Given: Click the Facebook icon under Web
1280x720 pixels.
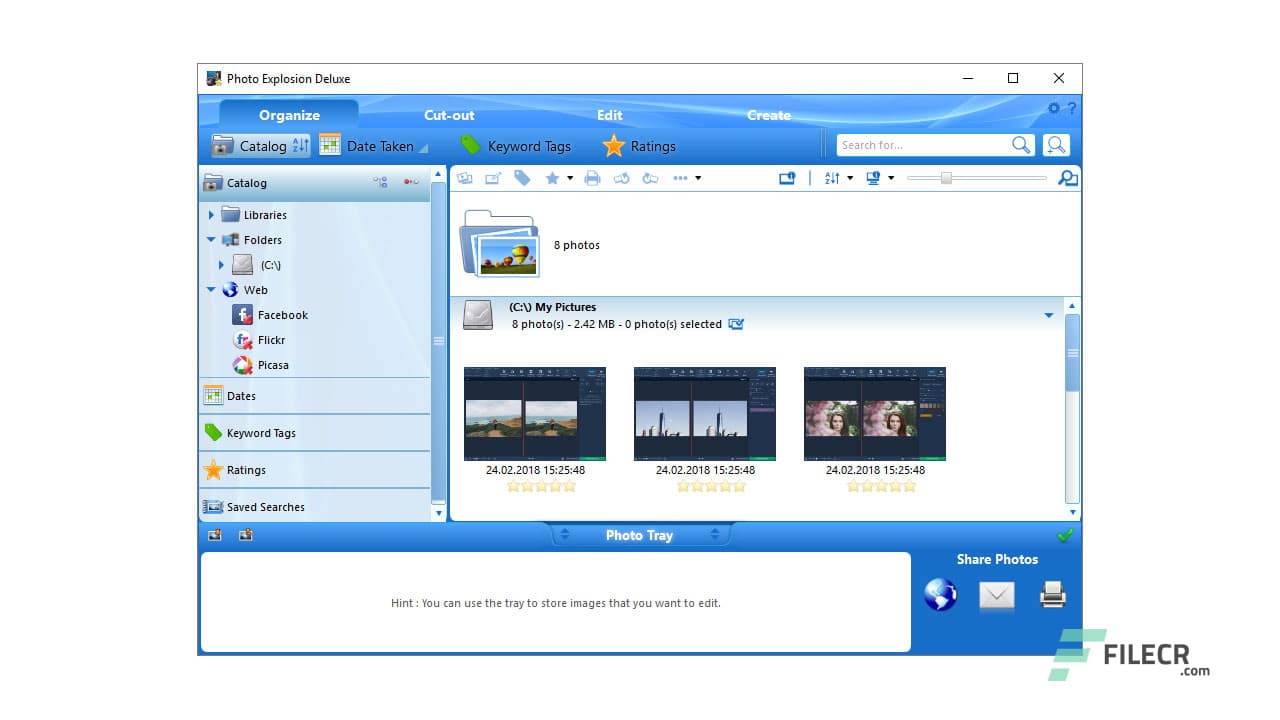Looking at the screenshot, I should tap(242, 314).
